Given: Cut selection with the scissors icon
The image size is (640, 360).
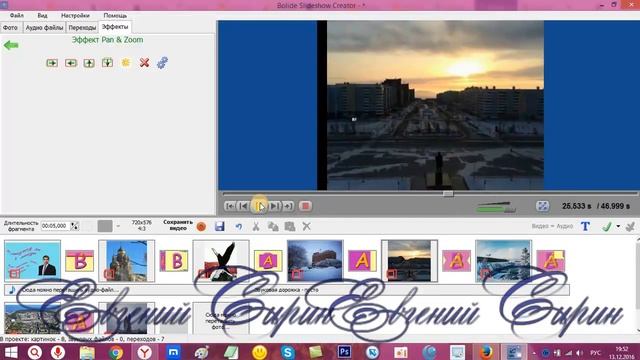Looking at the screenshot, I should [x=256, y=227].
